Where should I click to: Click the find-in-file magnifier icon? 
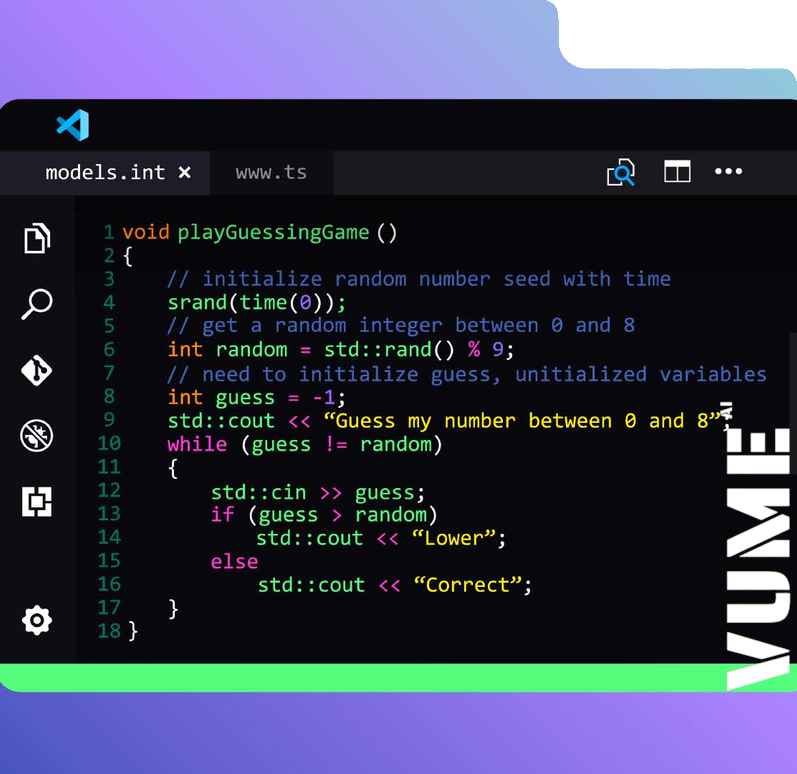click(620, 173)
